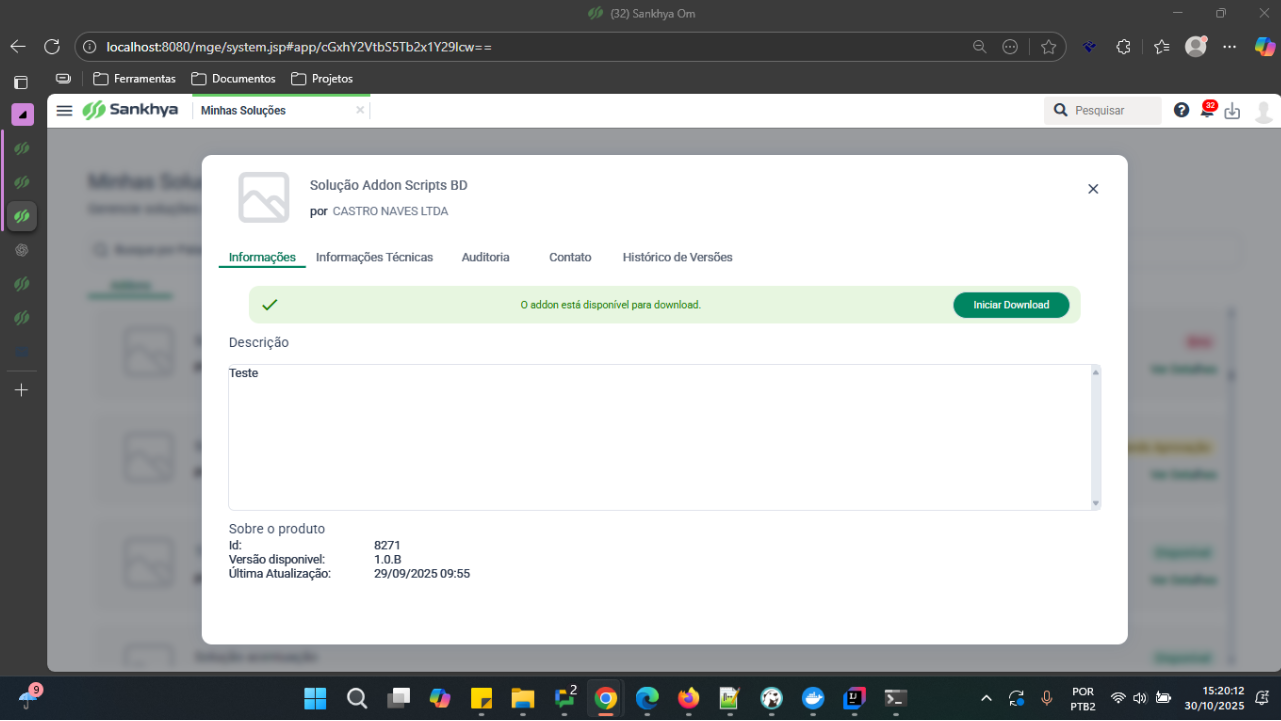
Task: Open the Ferramentas bookmarks folder
Action: click(134, 79)
